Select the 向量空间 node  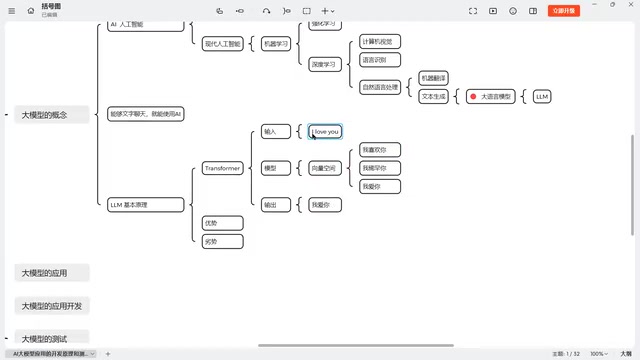click(x=325, y=168)
